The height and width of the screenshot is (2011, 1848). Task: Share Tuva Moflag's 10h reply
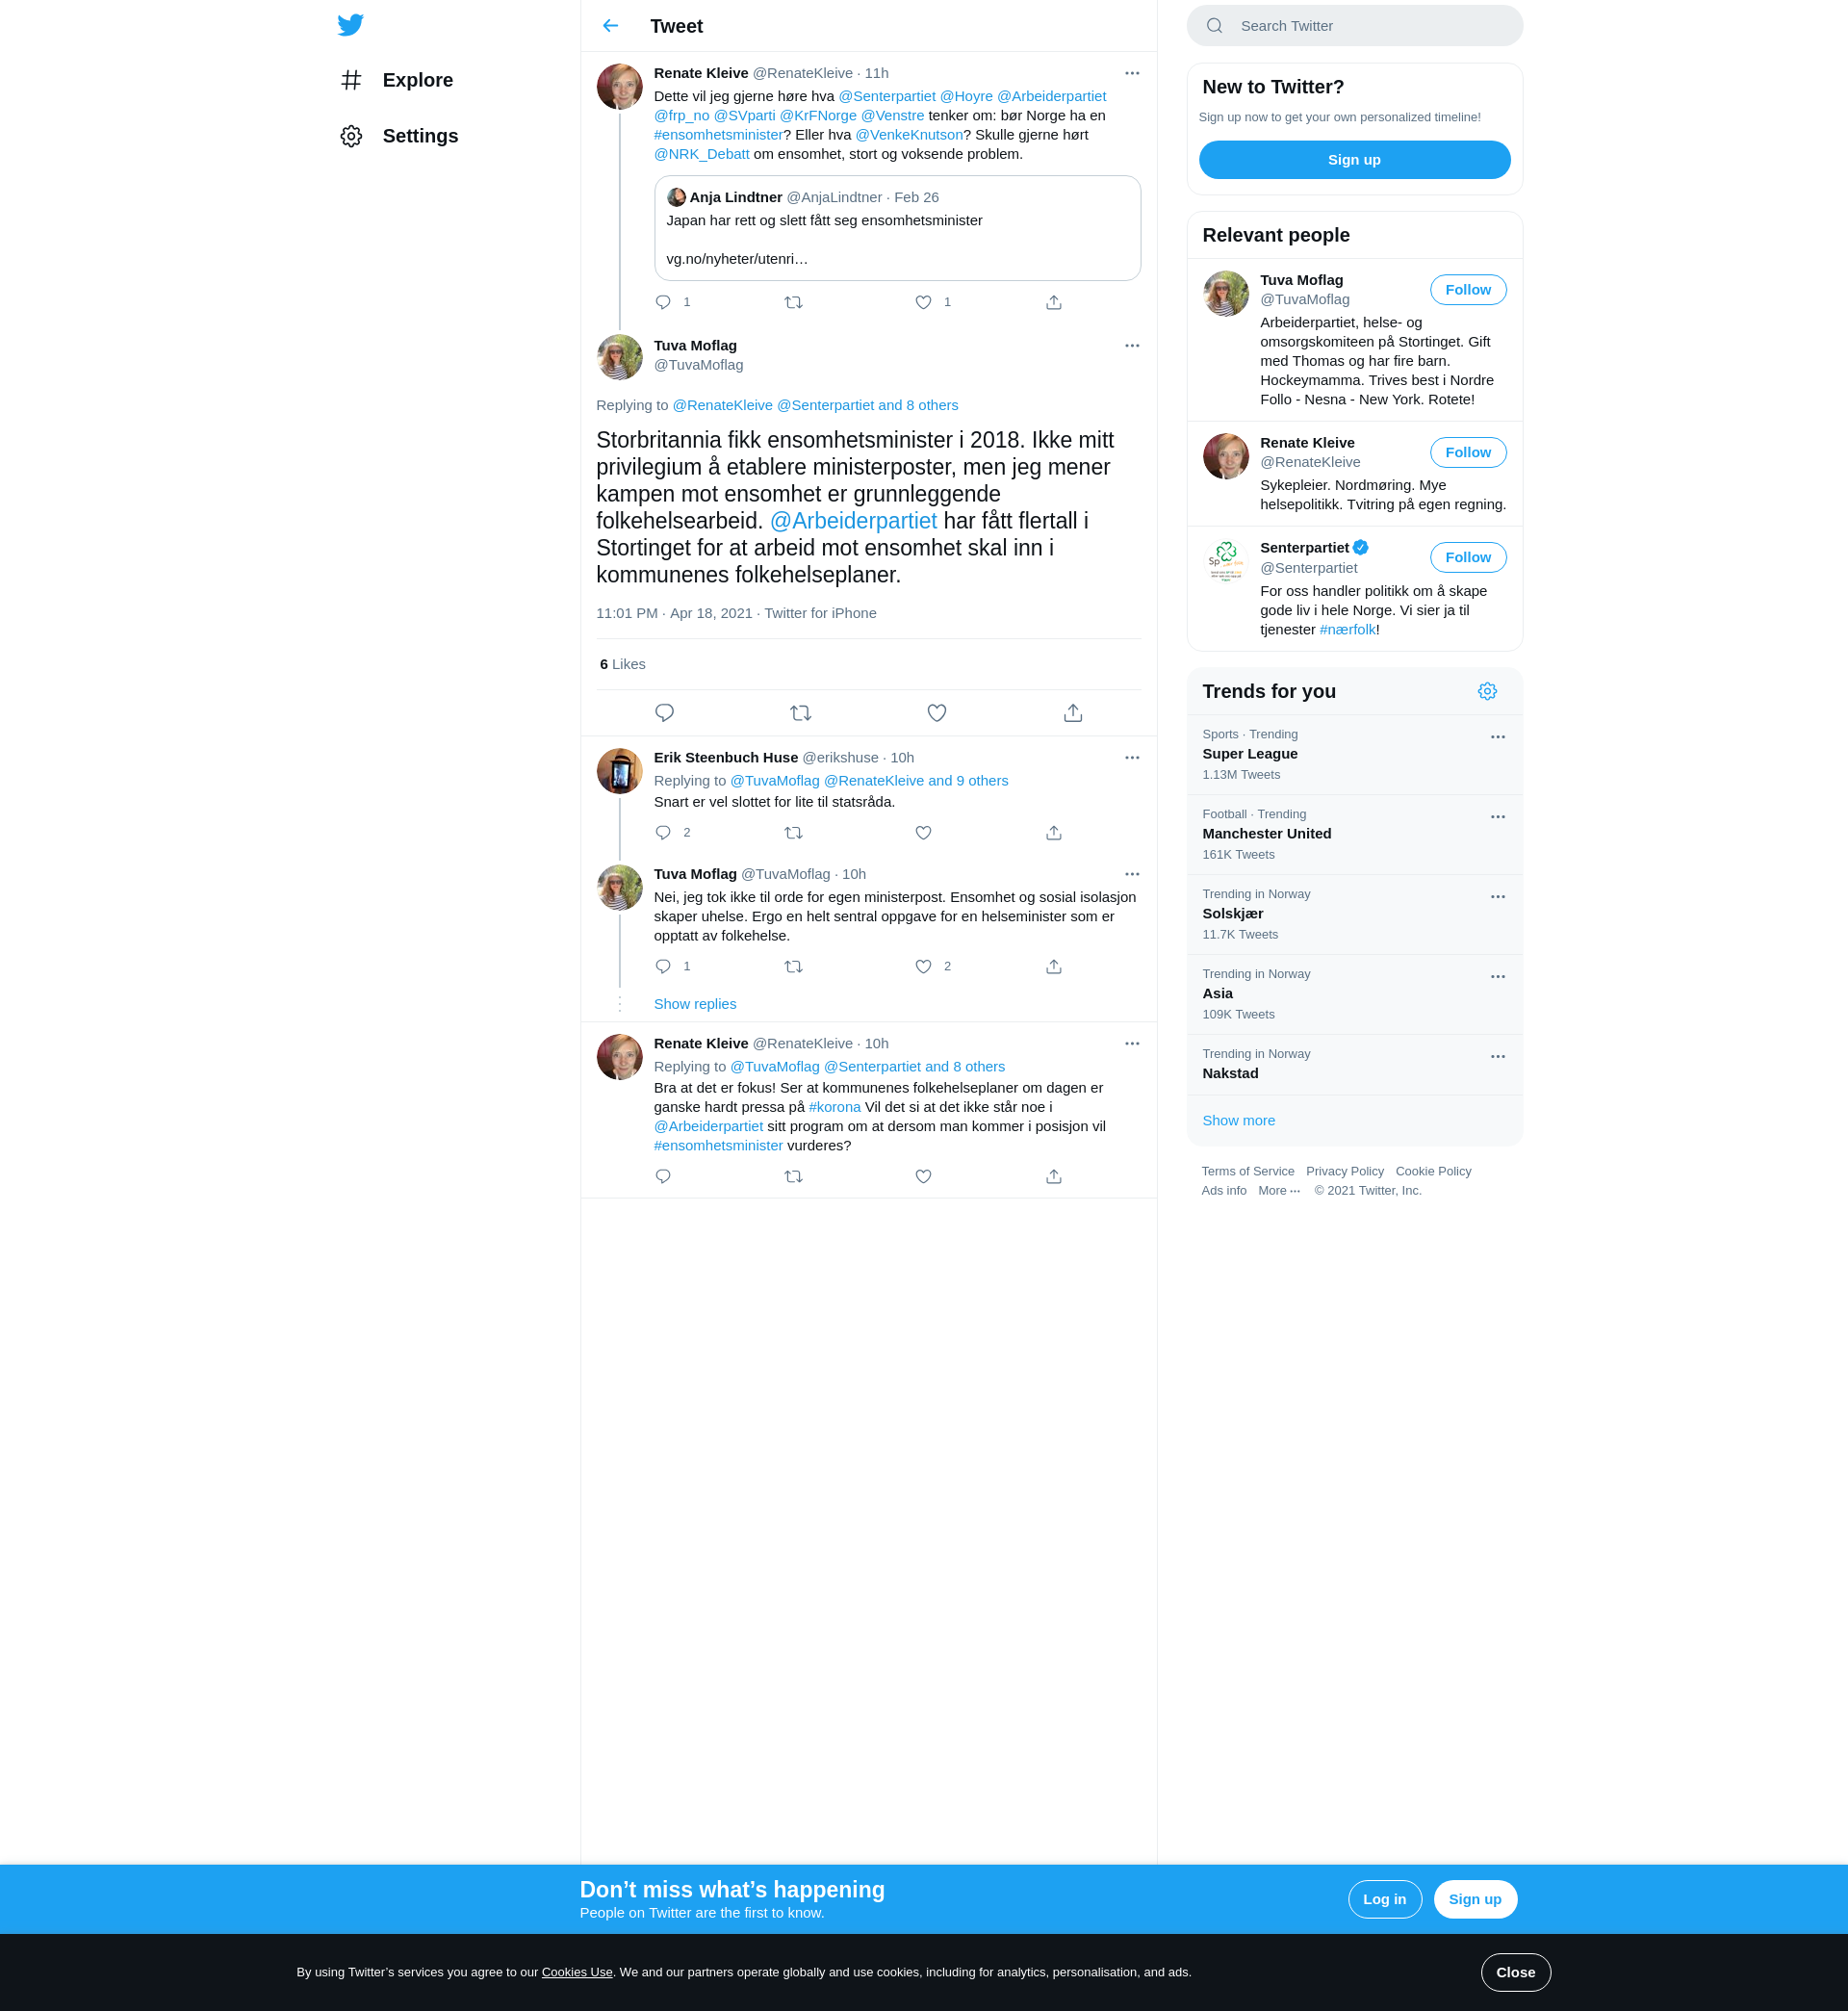[x=1054, y=967]
